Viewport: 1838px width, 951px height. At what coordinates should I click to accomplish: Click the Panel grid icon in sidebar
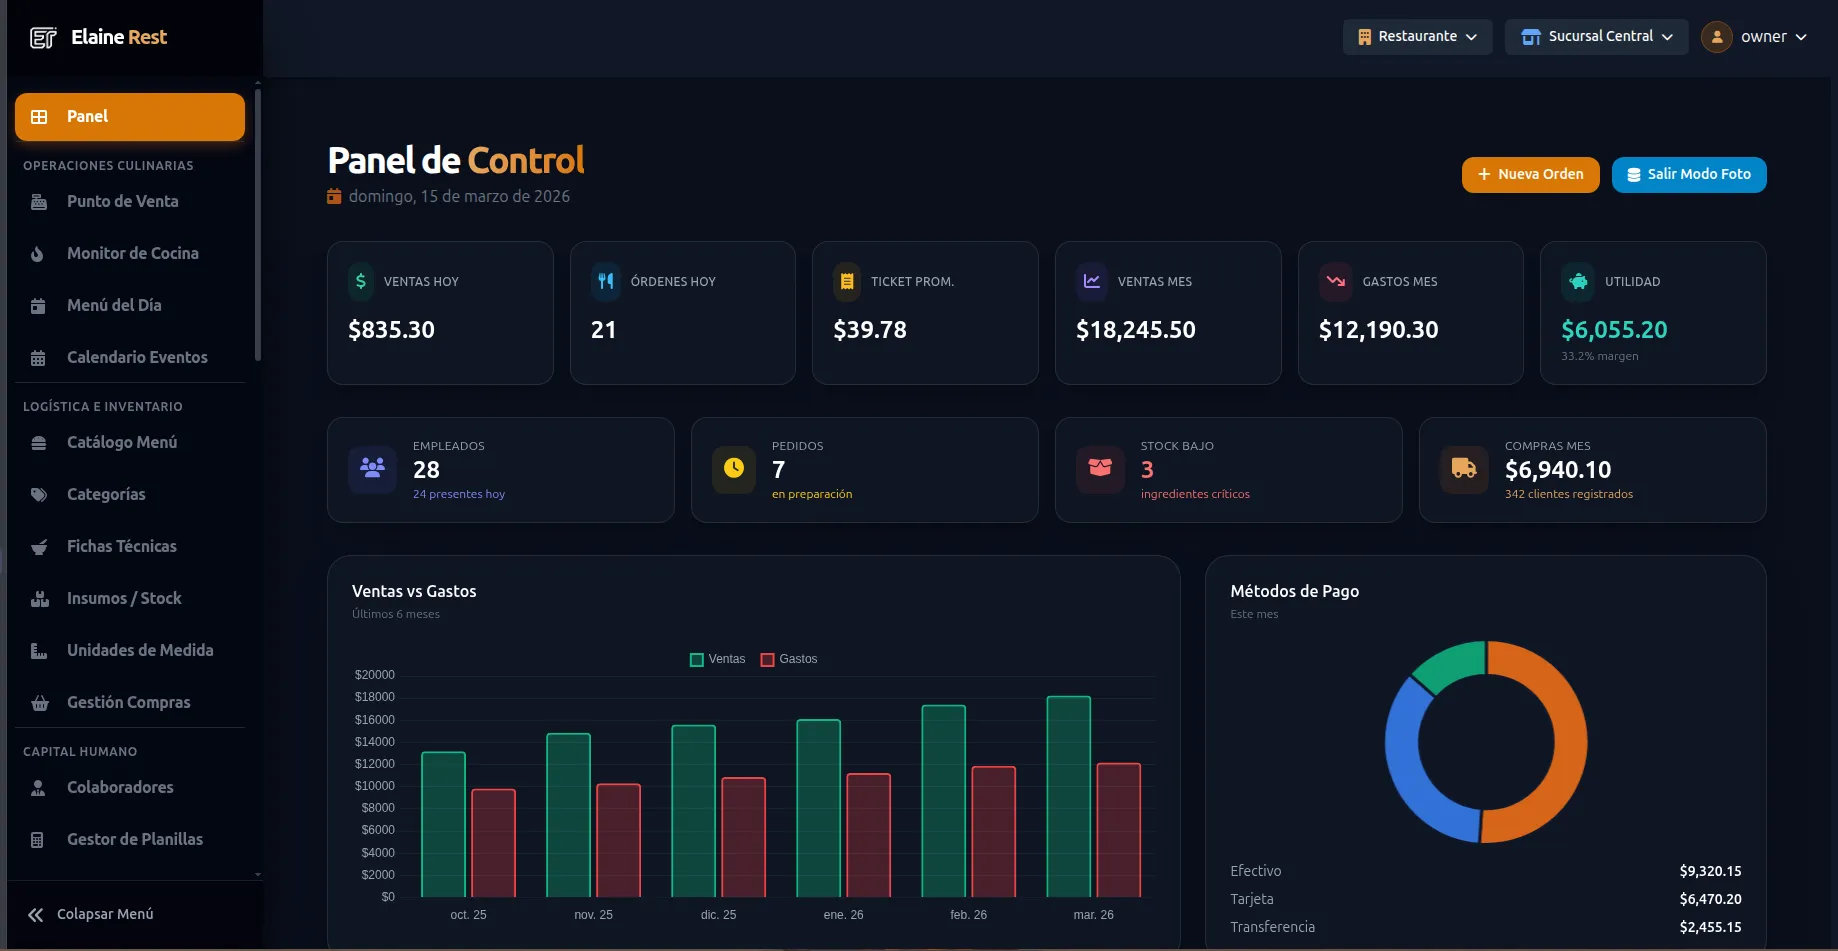39,117
